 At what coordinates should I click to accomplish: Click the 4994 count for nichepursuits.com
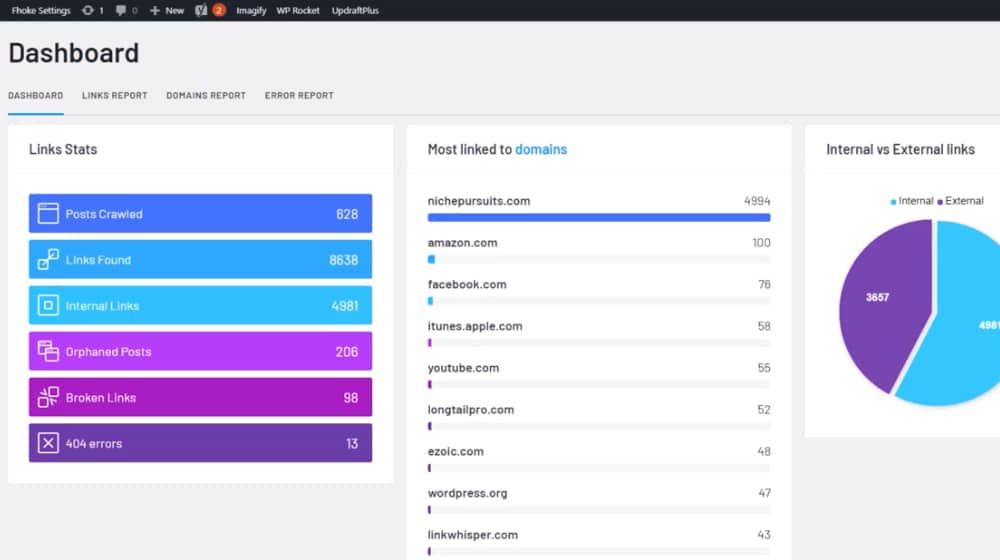pos(757,201)
